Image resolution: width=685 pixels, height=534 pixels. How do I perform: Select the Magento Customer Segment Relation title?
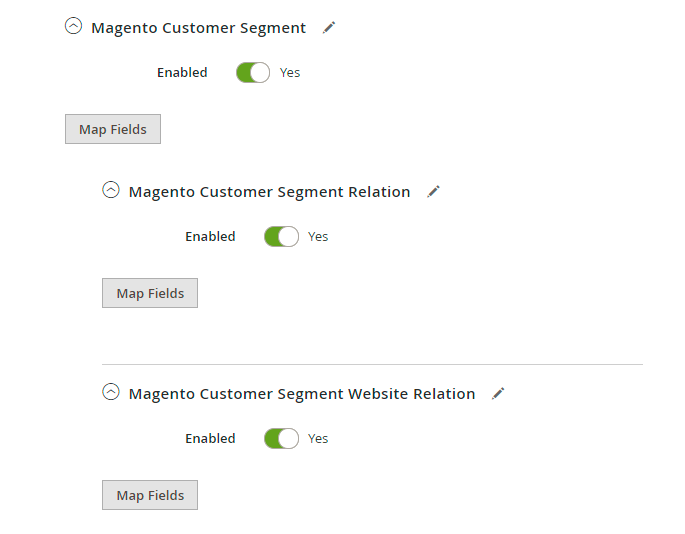[269, 192]
